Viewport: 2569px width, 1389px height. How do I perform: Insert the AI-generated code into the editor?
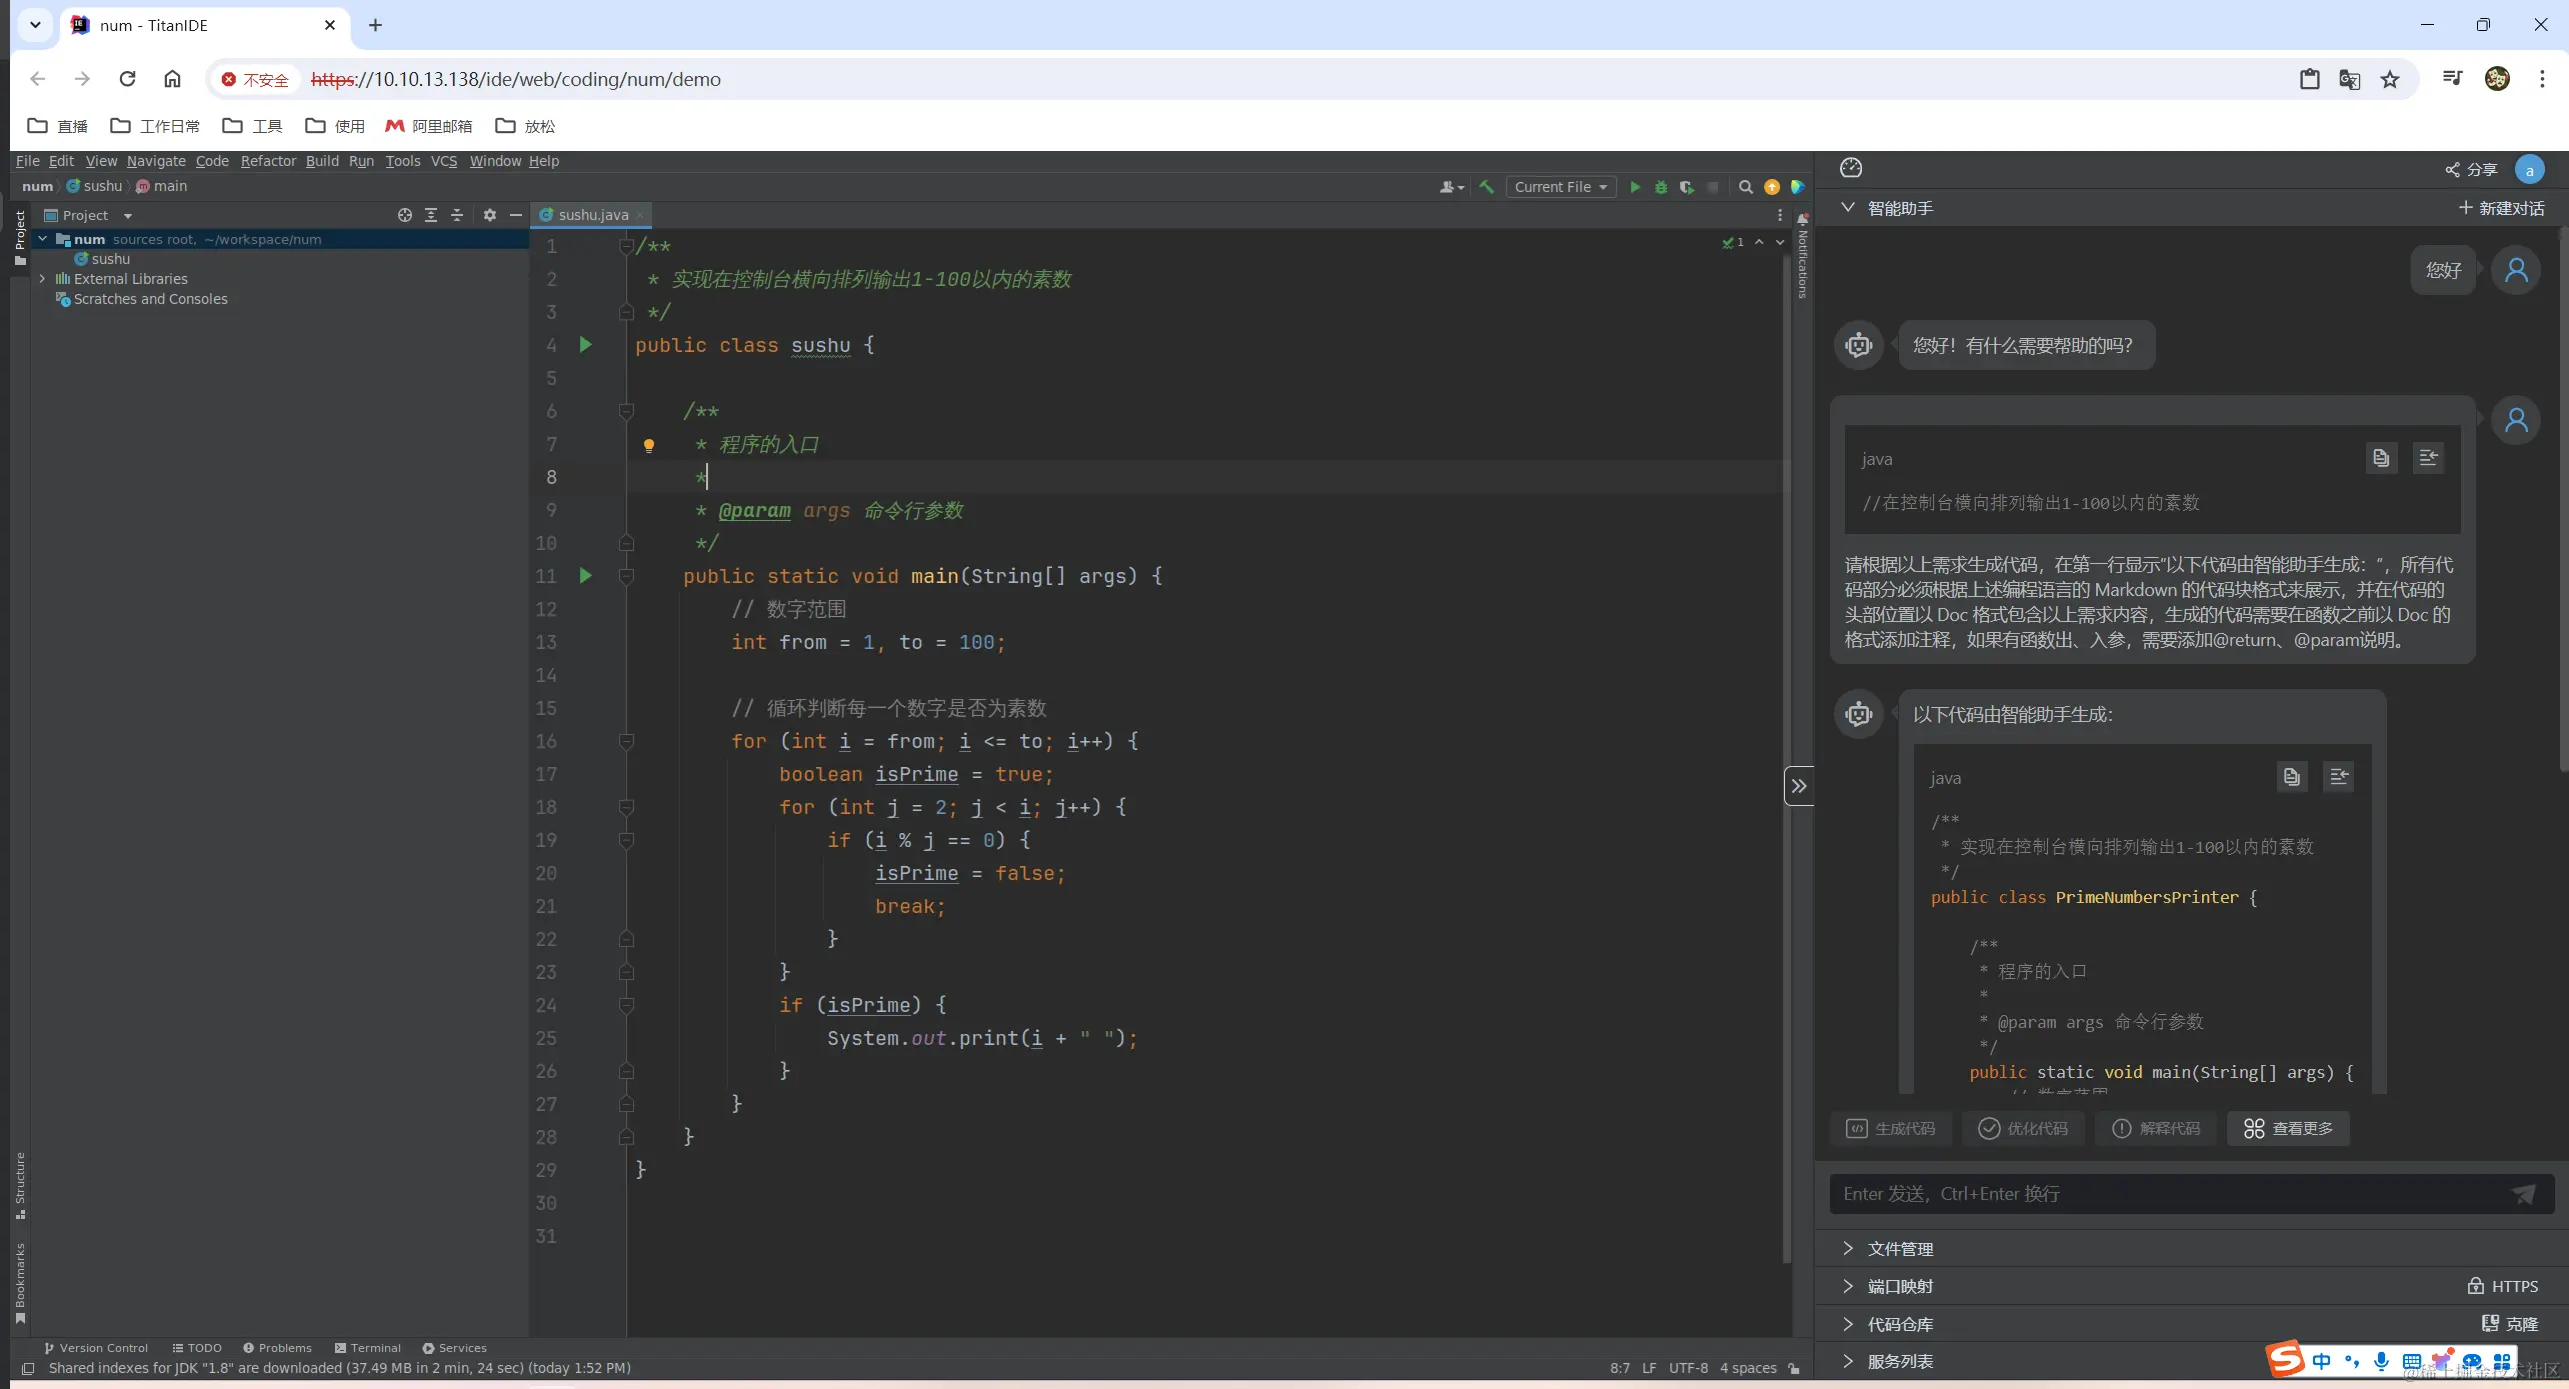(x=2339, y=776)
